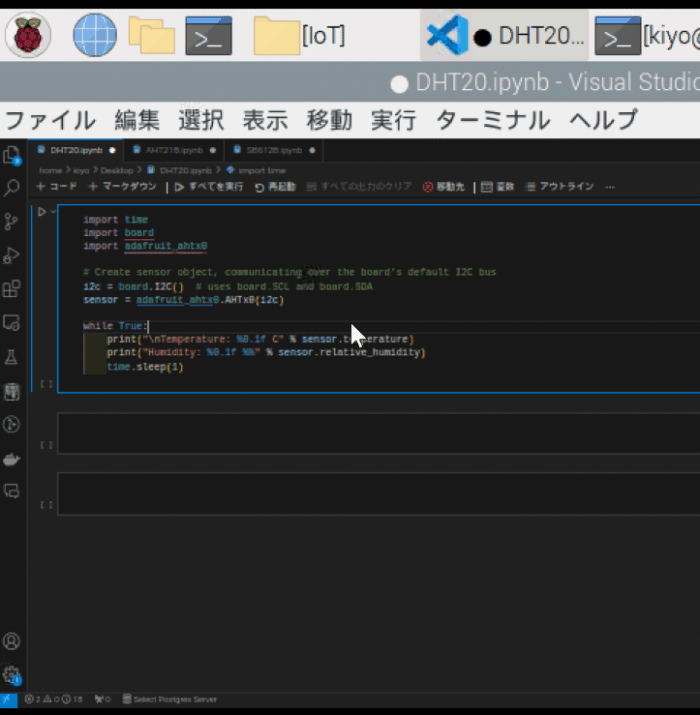Open the 編集 menu
Screen dimensions: 700x715
pos(137,120)
